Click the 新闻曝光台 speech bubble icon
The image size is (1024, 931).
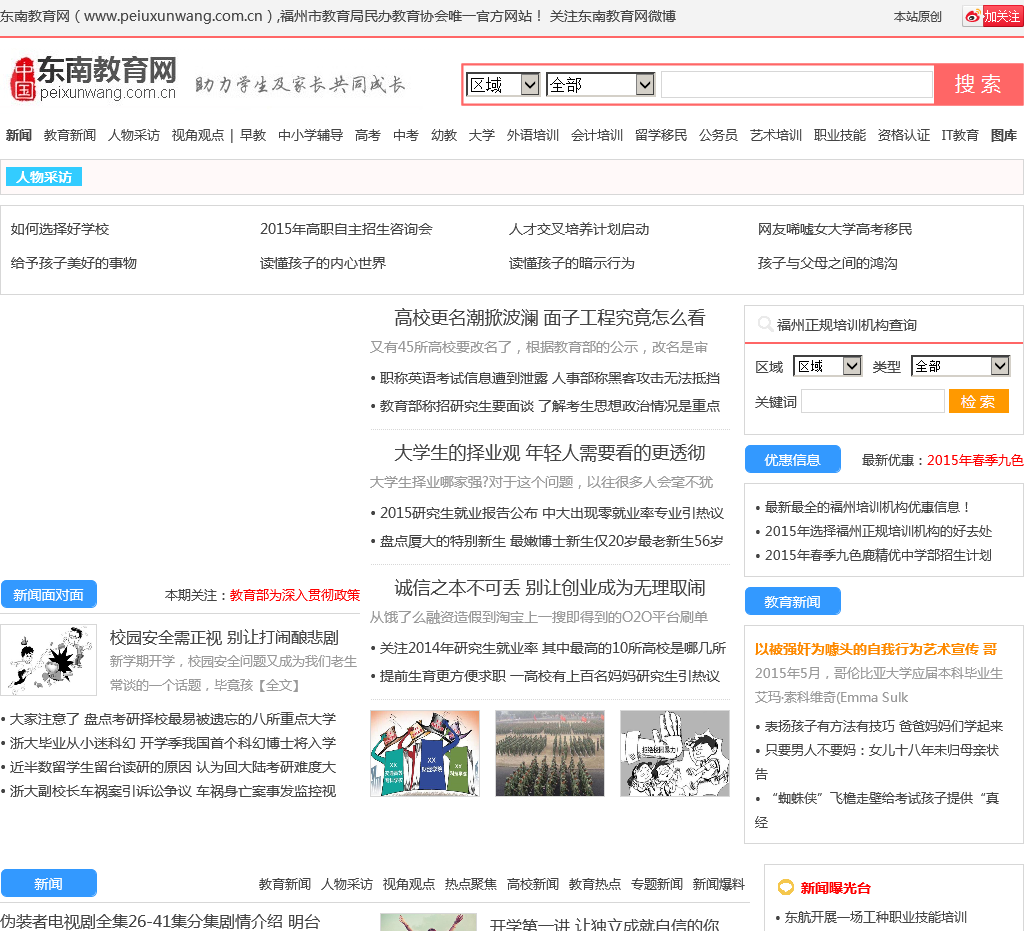(786, 887)
